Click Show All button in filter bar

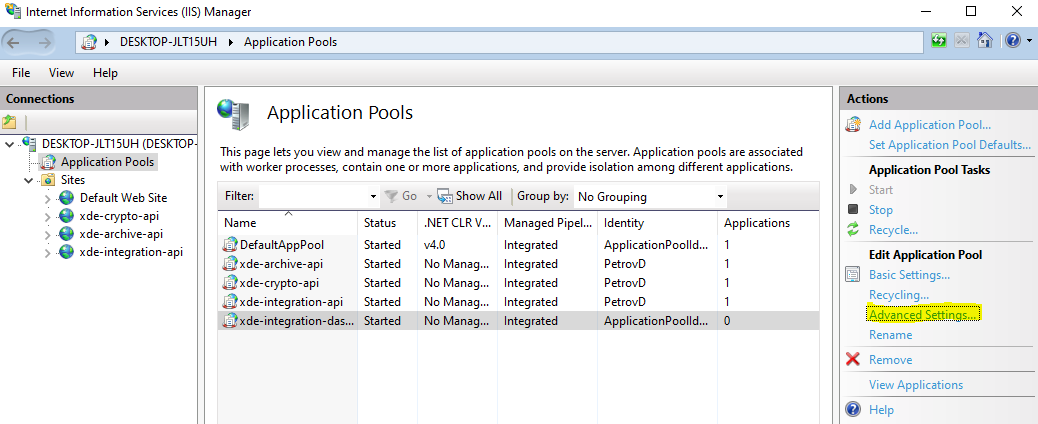coord(470,196)
